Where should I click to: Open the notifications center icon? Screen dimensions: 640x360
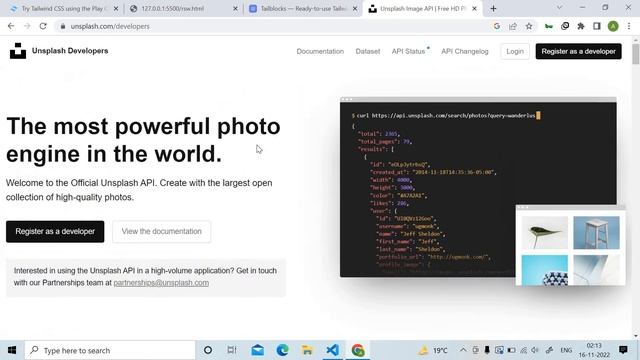[x=623, y=350]
